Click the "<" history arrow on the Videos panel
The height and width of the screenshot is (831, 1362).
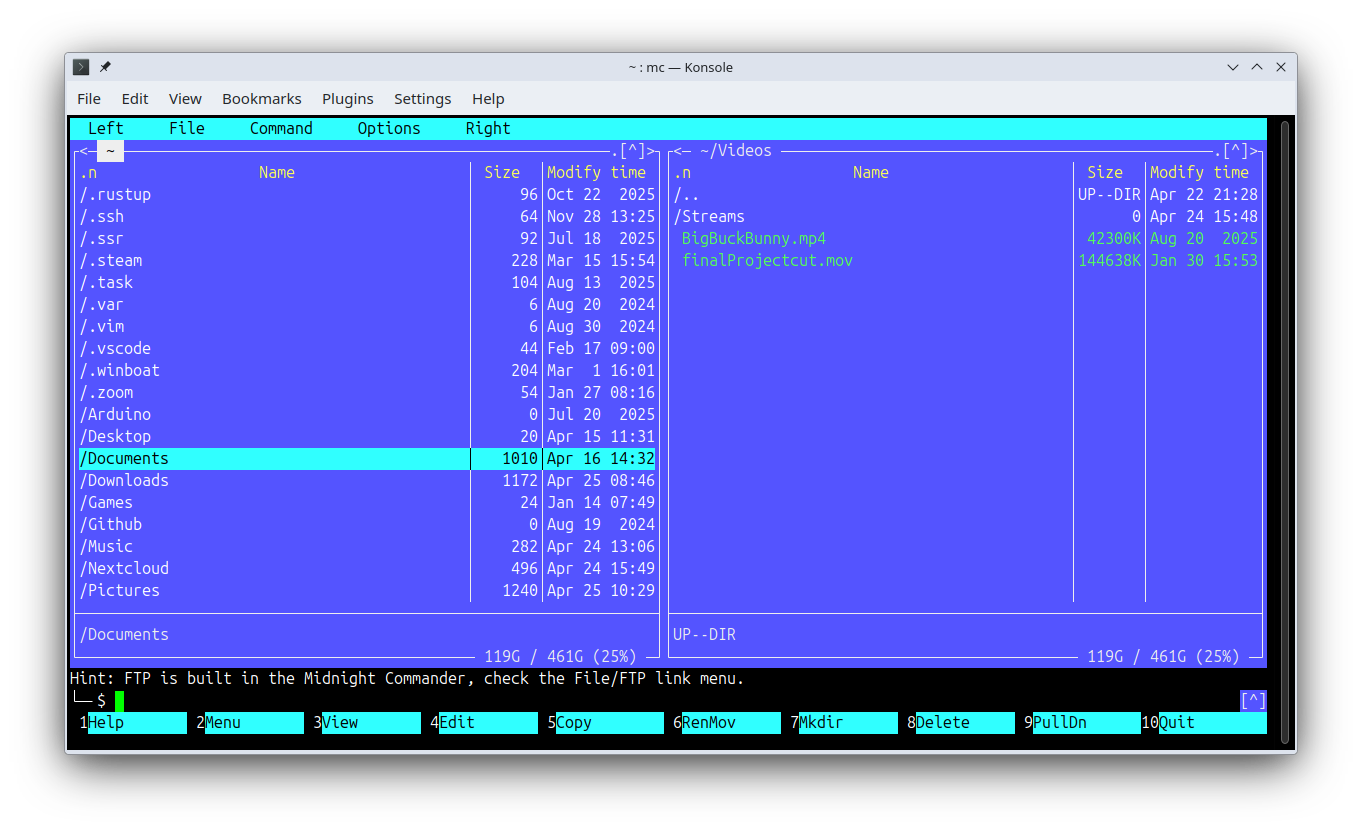click(675, 150)
